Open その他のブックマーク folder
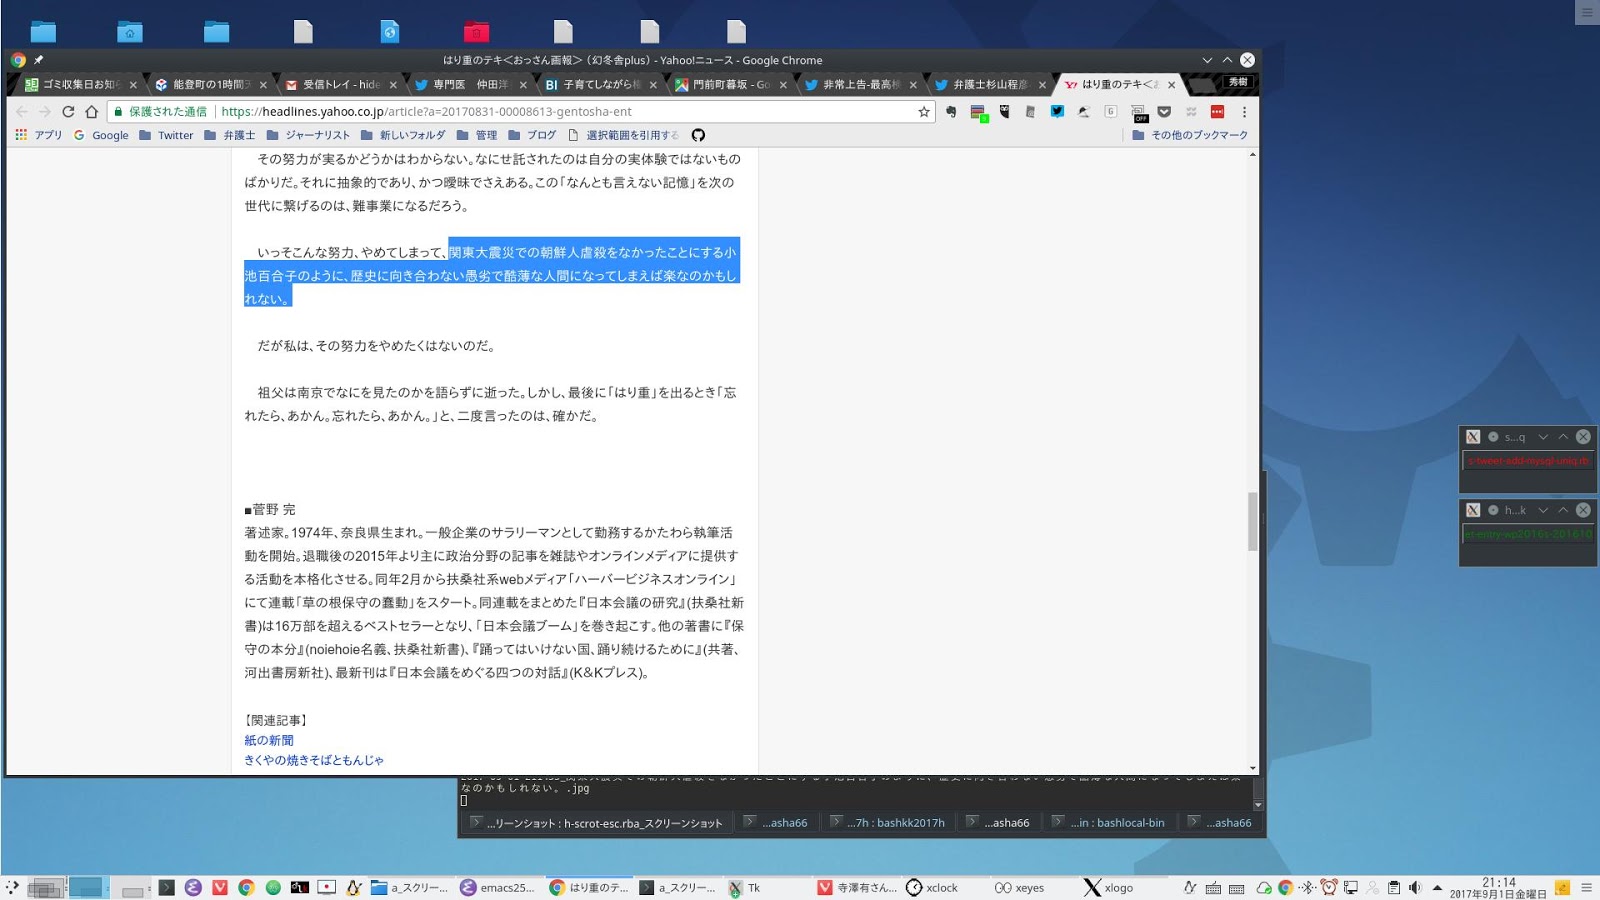 (x=1190, y=135)
